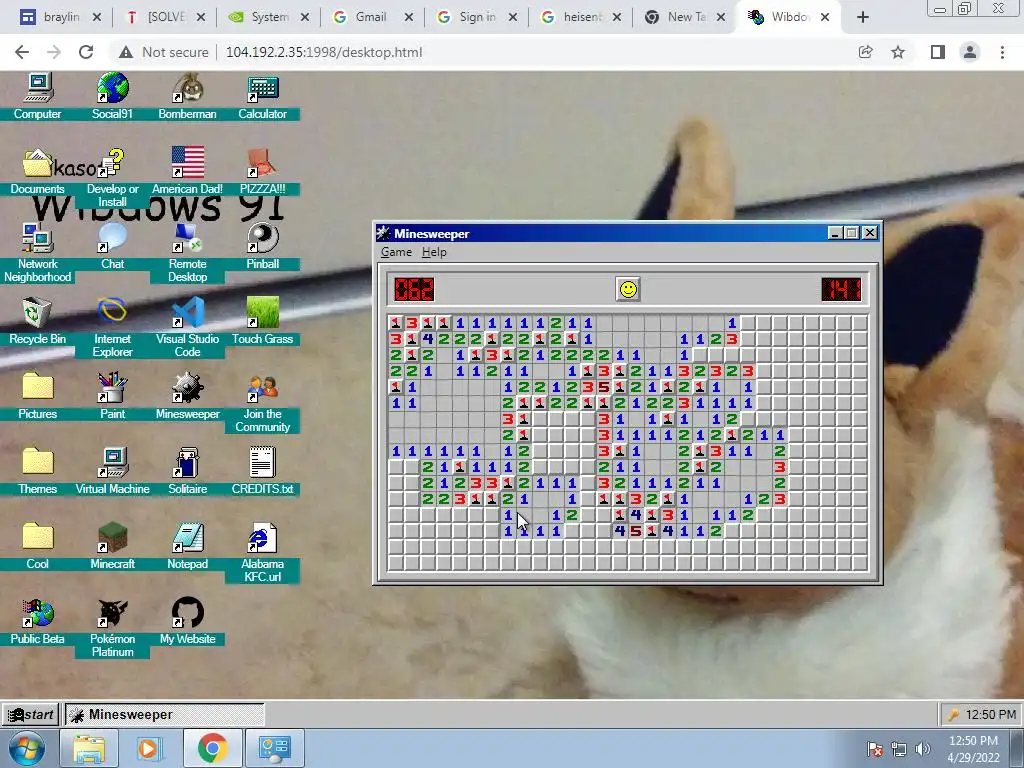Reload the page in the browser
Image resolution: width=1024 pixels, height=768 pixels.
[x=86, y=52]
